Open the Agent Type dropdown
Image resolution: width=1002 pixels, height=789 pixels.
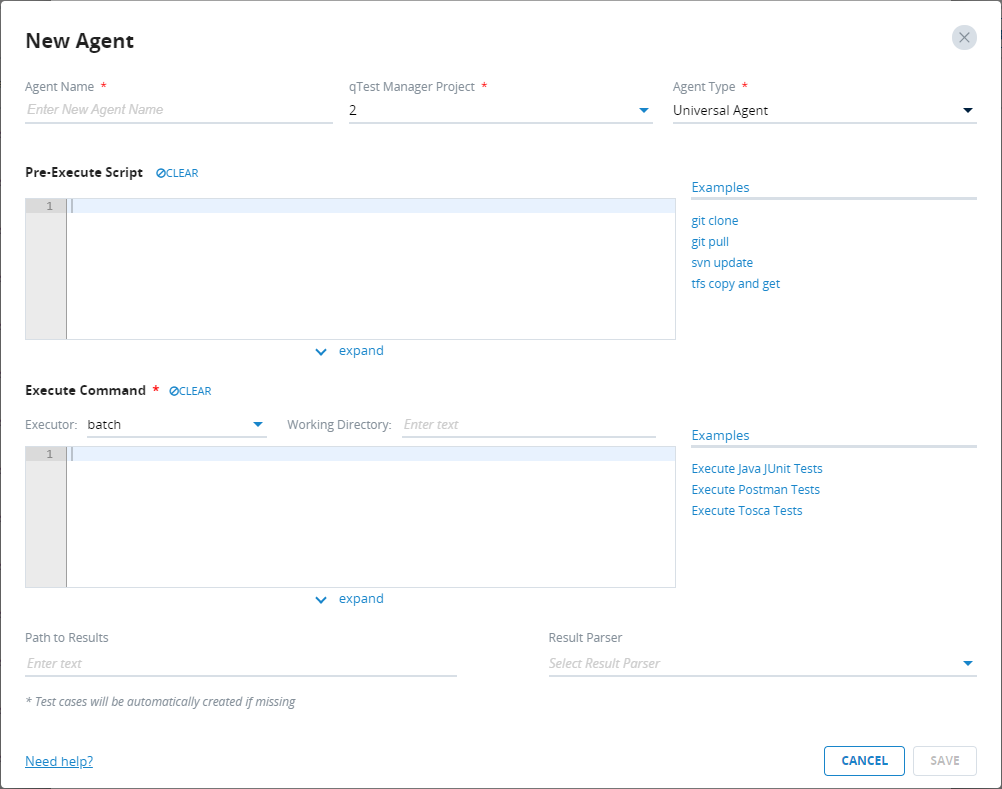[x=967, y=110]
